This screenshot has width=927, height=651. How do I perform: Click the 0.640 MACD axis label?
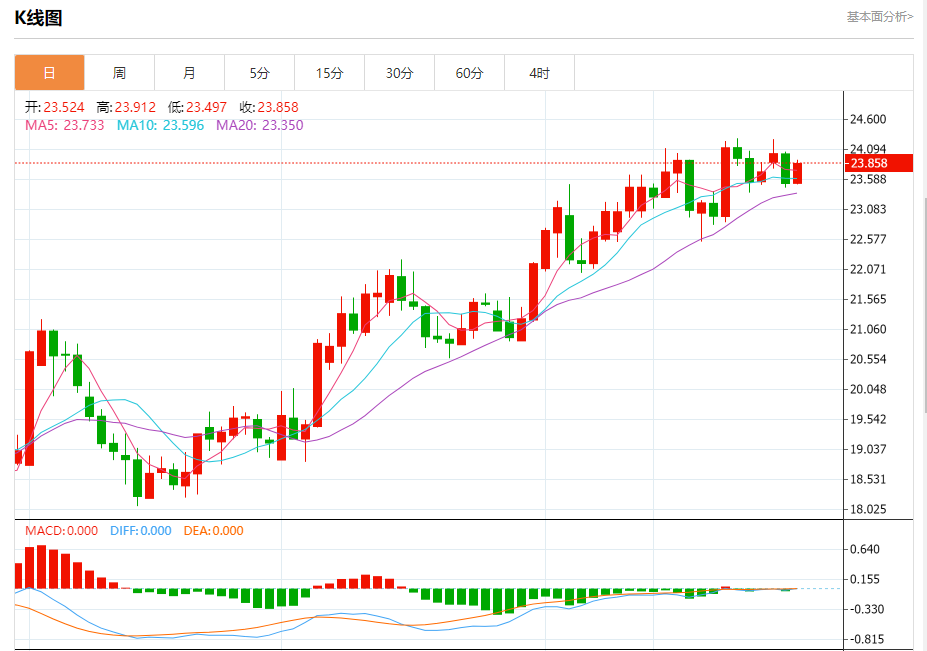(864, 549)
